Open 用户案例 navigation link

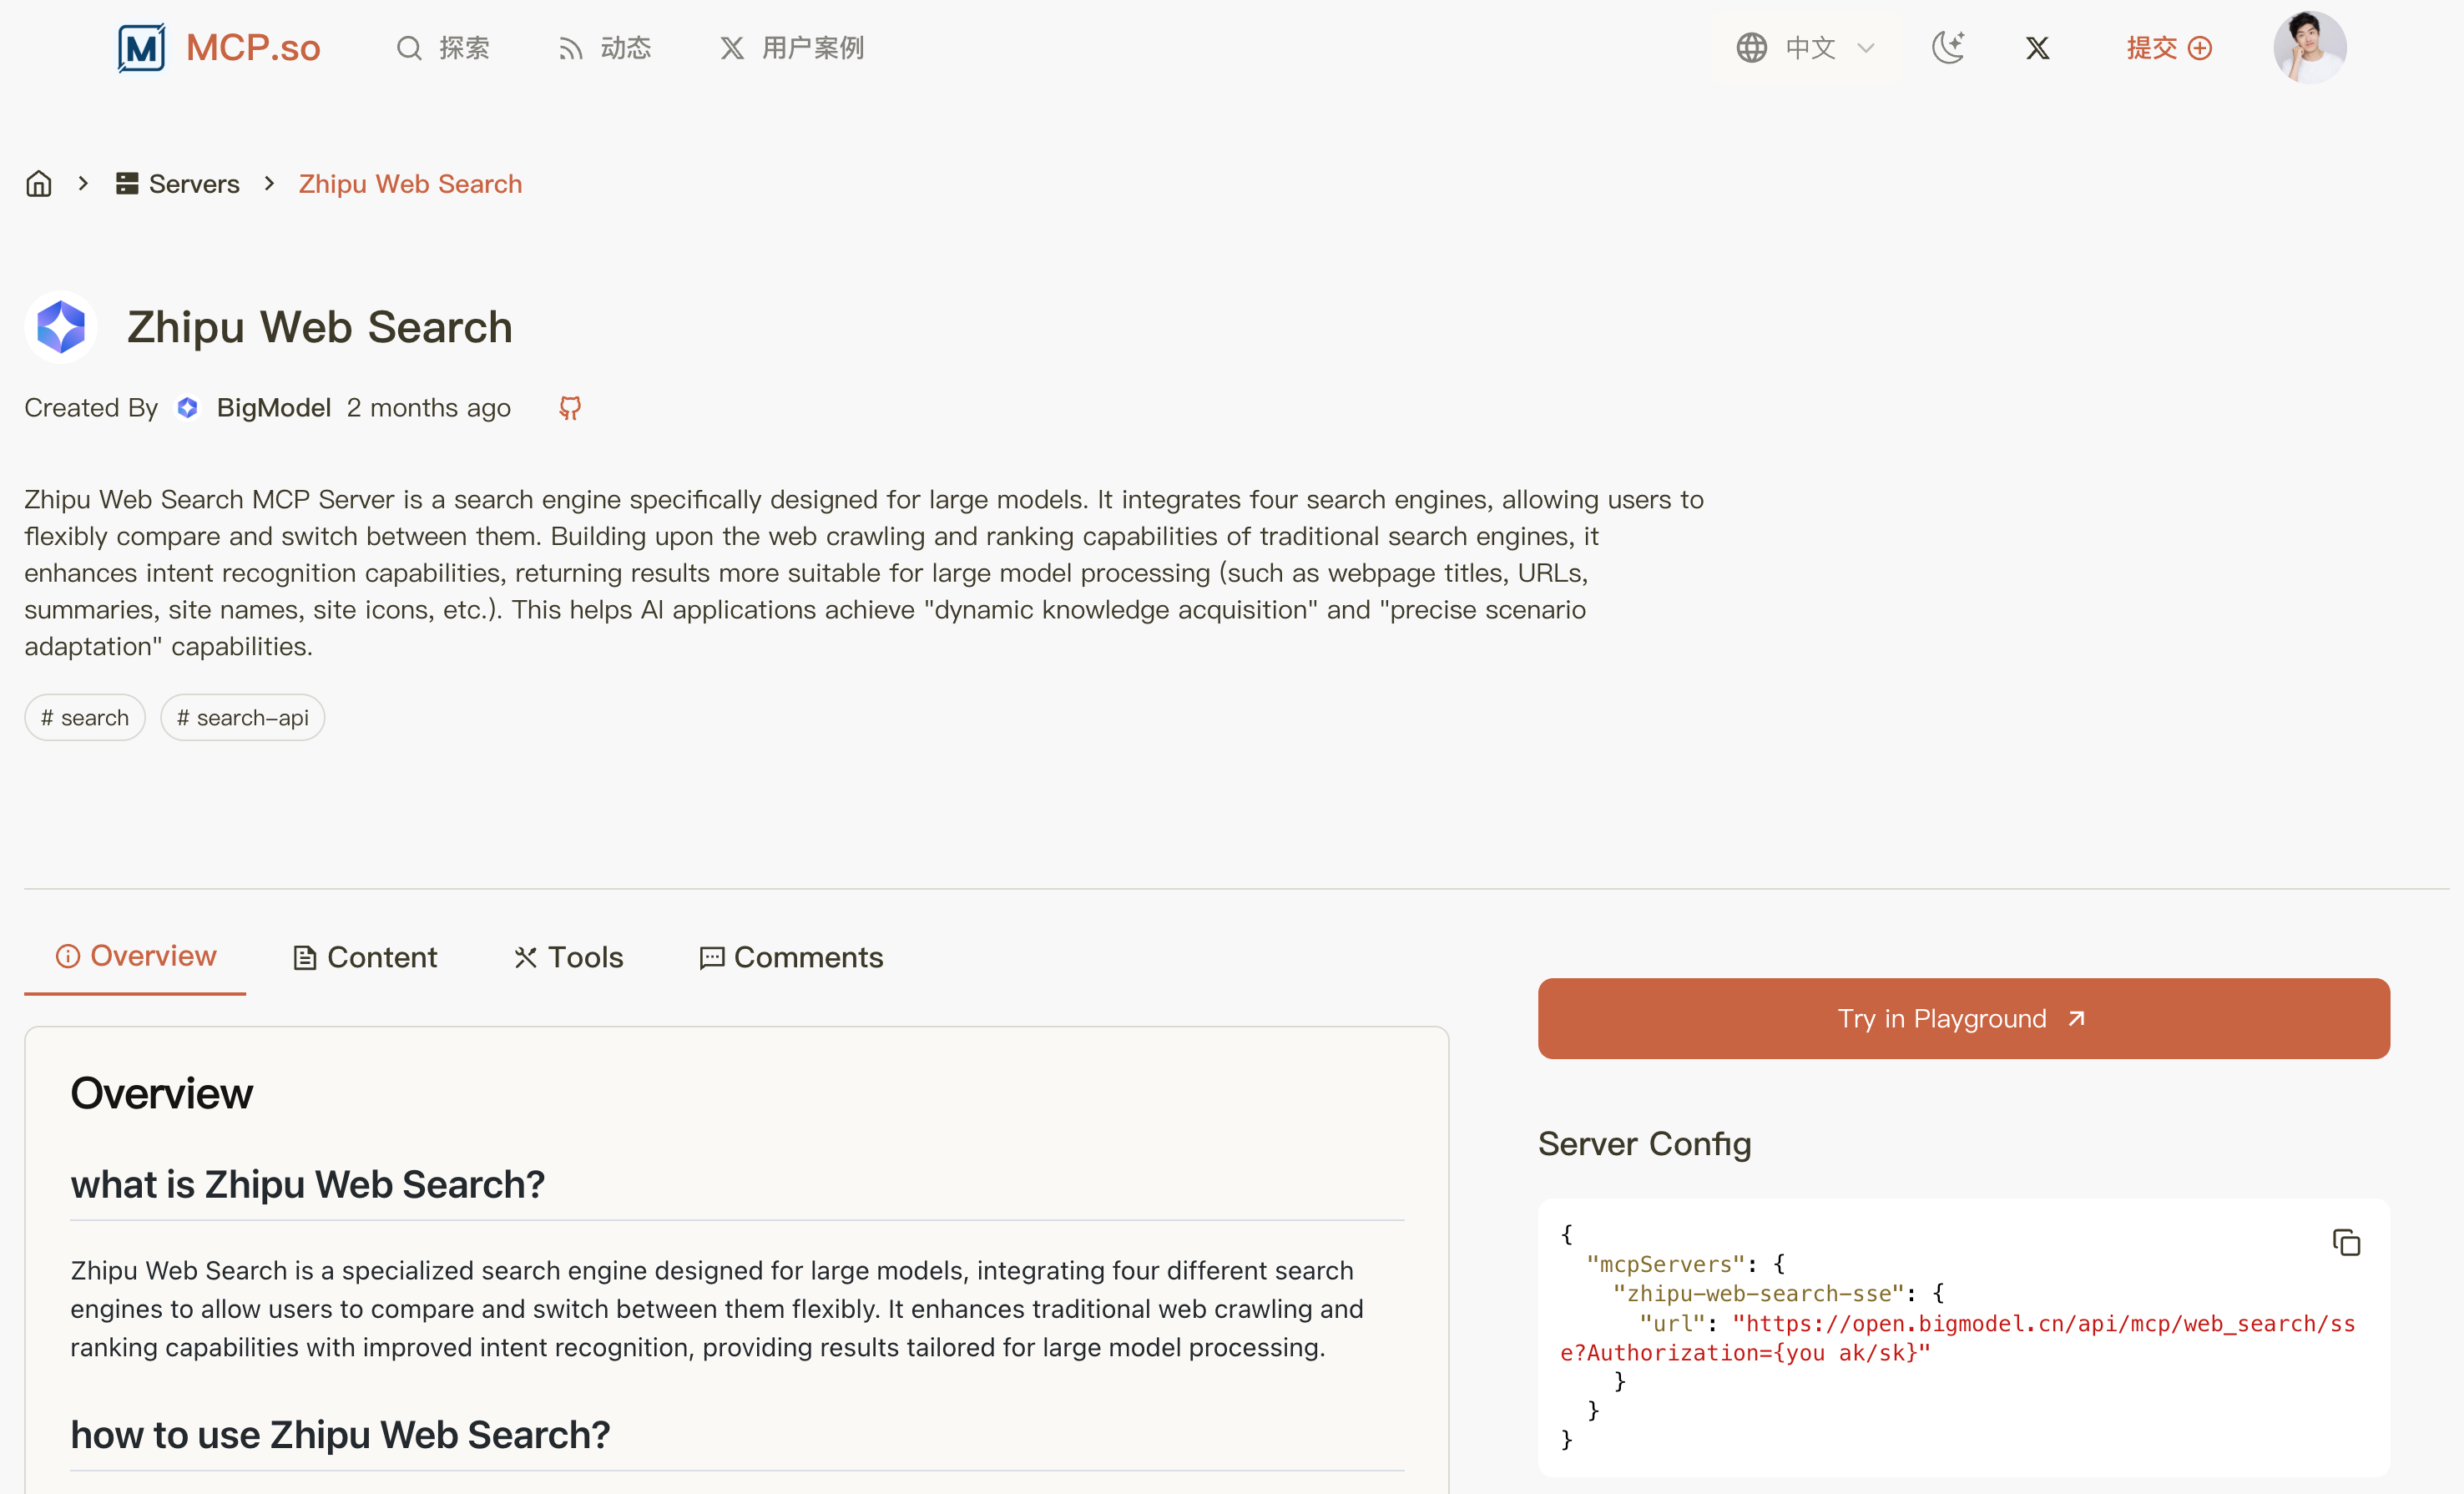(792, 47)
